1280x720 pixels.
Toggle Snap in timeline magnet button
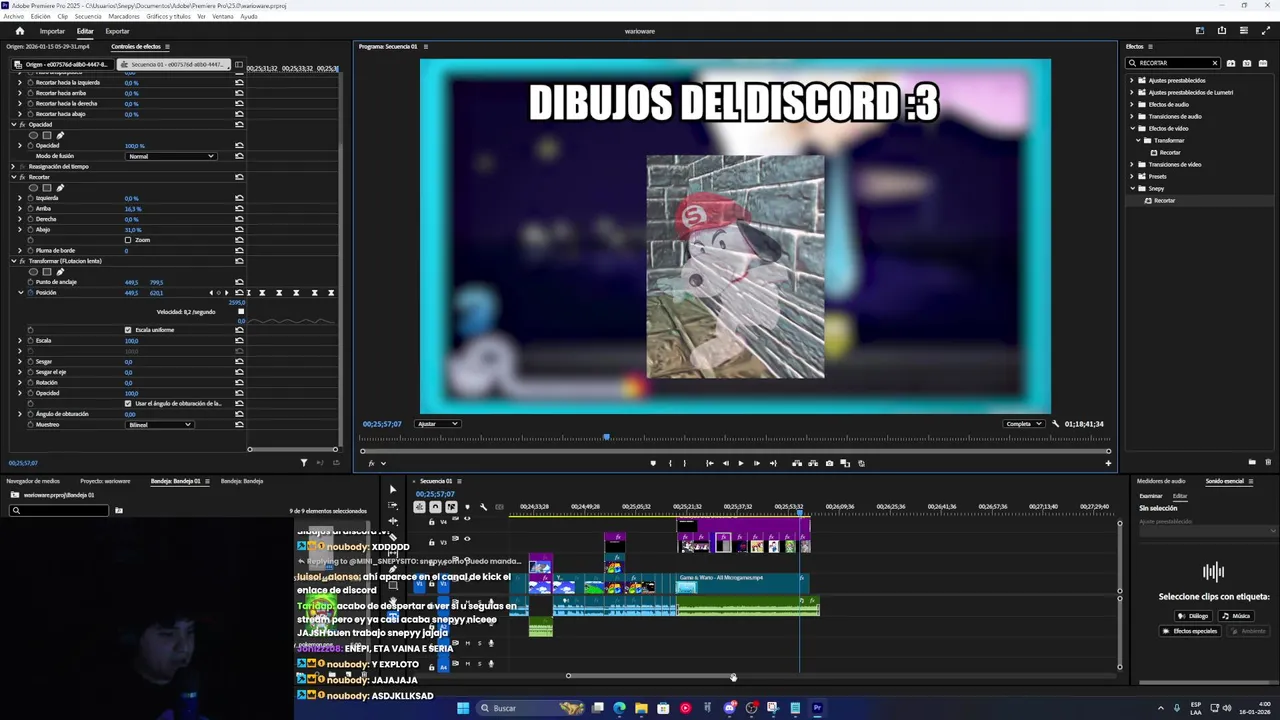435,507
